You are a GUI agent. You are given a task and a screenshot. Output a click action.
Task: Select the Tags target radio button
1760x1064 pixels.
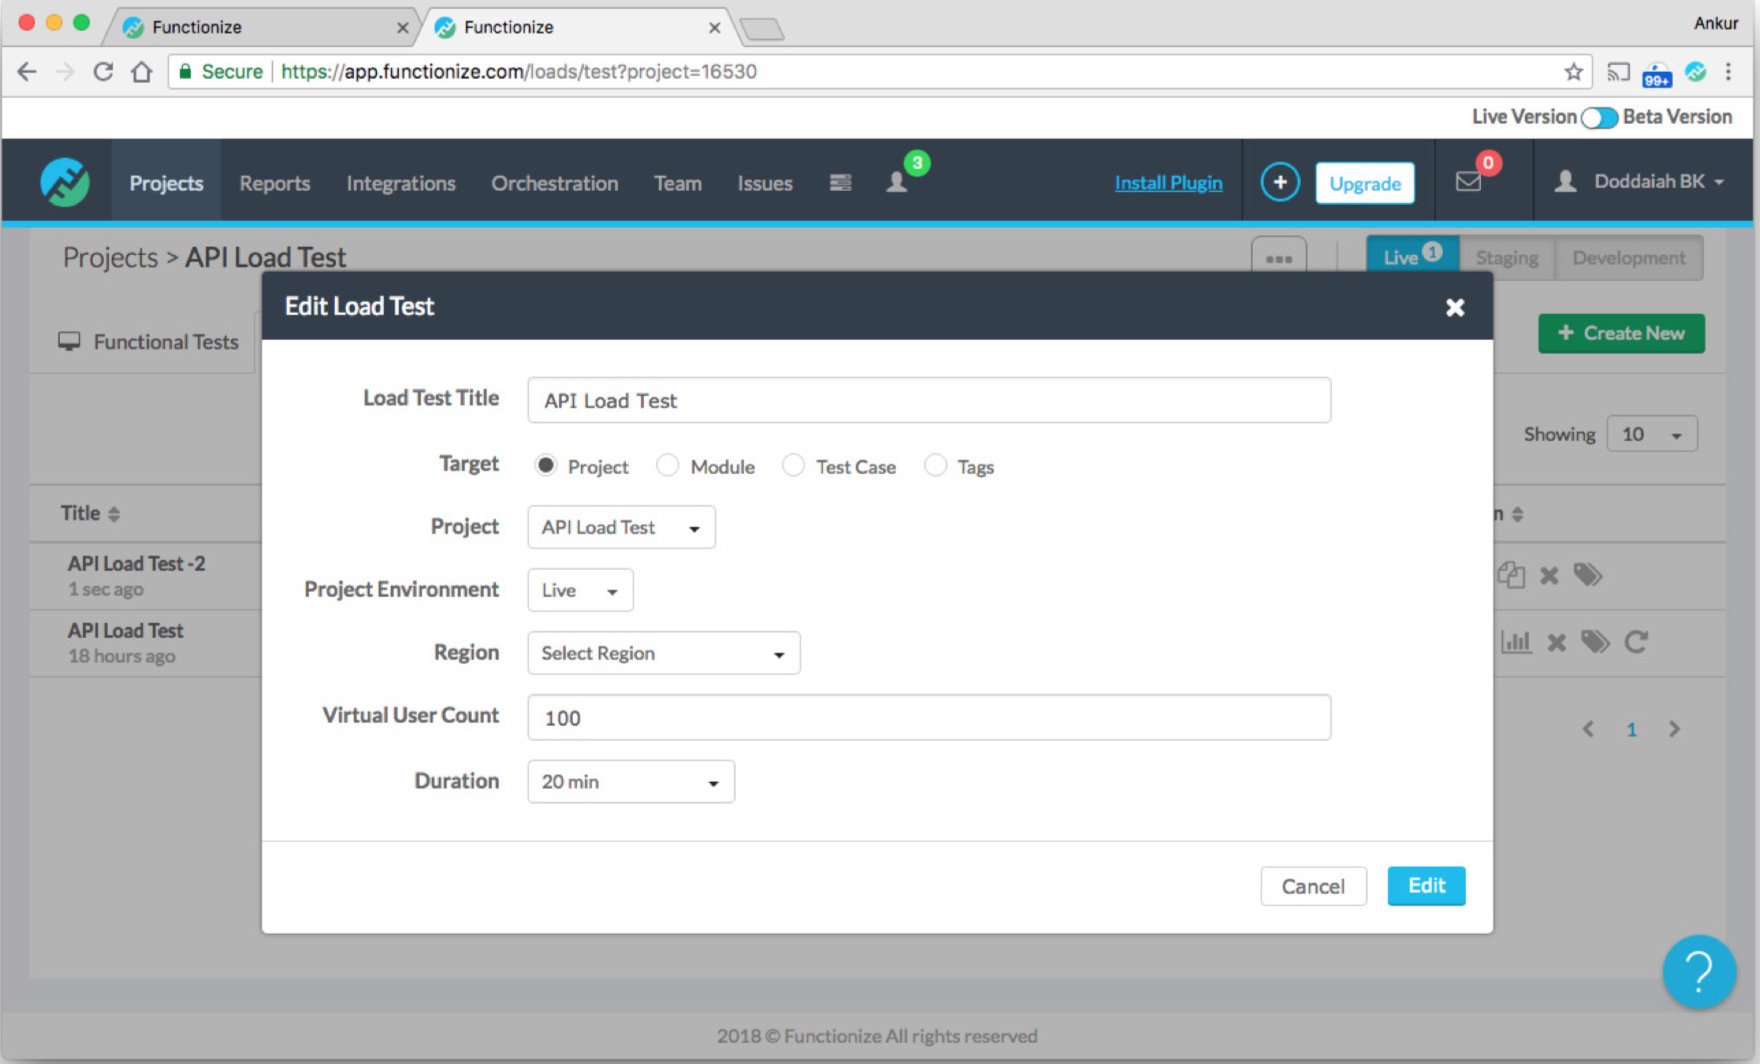pos(935,465)
